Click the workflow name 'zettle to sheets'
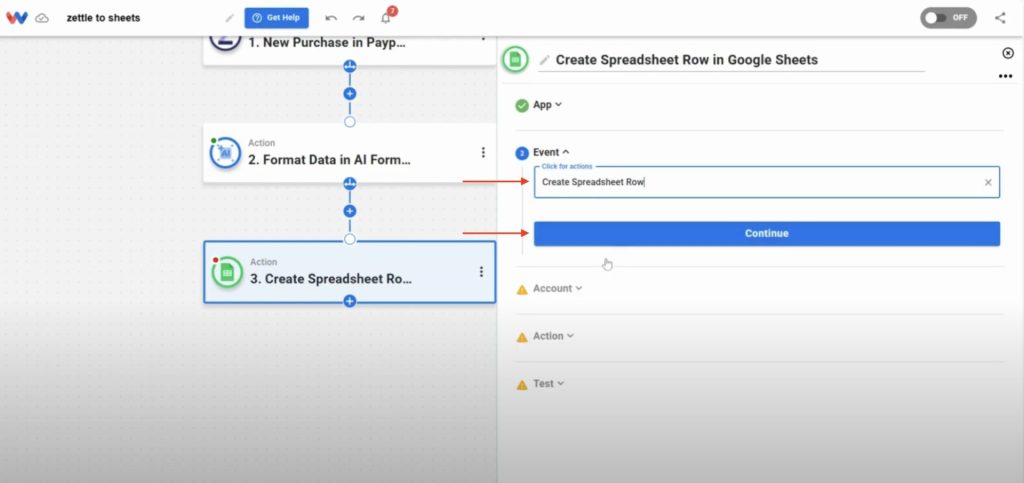The width and height of the screenshot is (1024, 483). click(103, 18)
